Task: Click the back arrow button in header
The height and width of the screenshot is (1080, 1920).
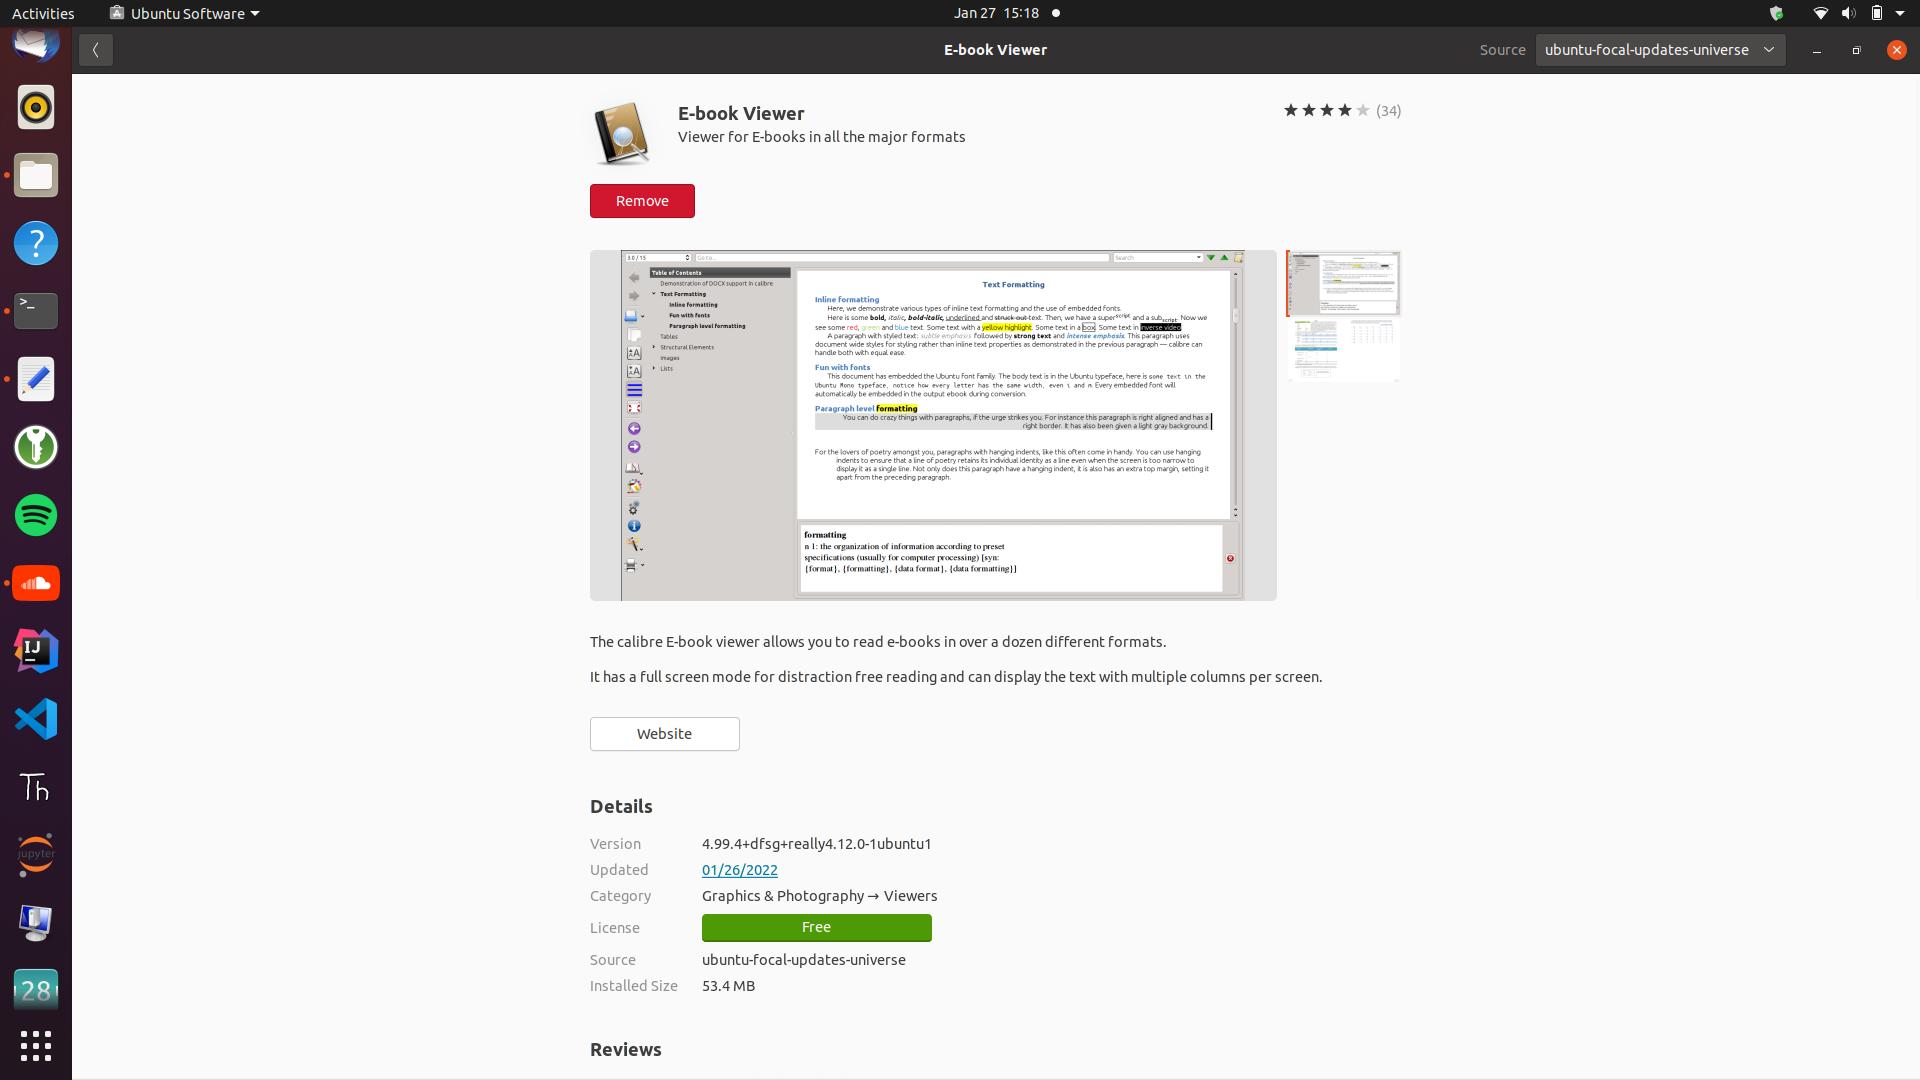Action: 96,50
